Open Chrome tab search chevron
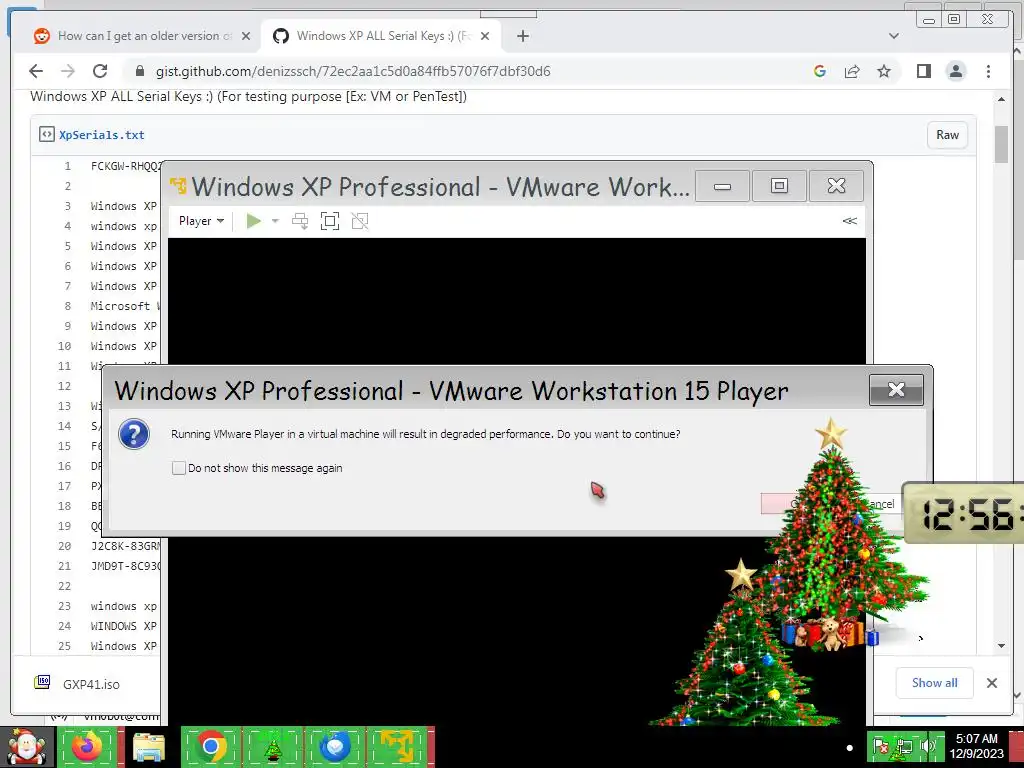Image resolution: width=1024 pixels, height=768 pixels. click(x=893, y=36)
